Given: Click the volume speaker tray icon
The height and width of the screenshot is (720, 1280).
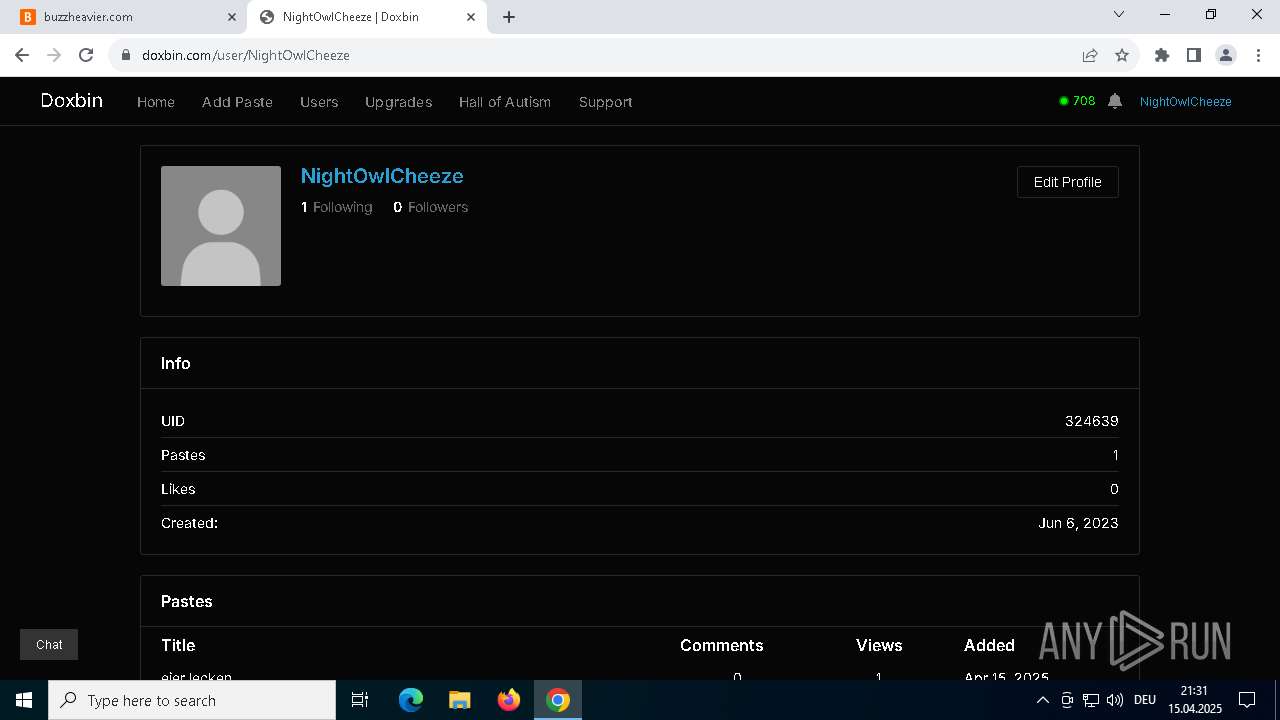Looking at the screenshot, I should click(1115, 700).
